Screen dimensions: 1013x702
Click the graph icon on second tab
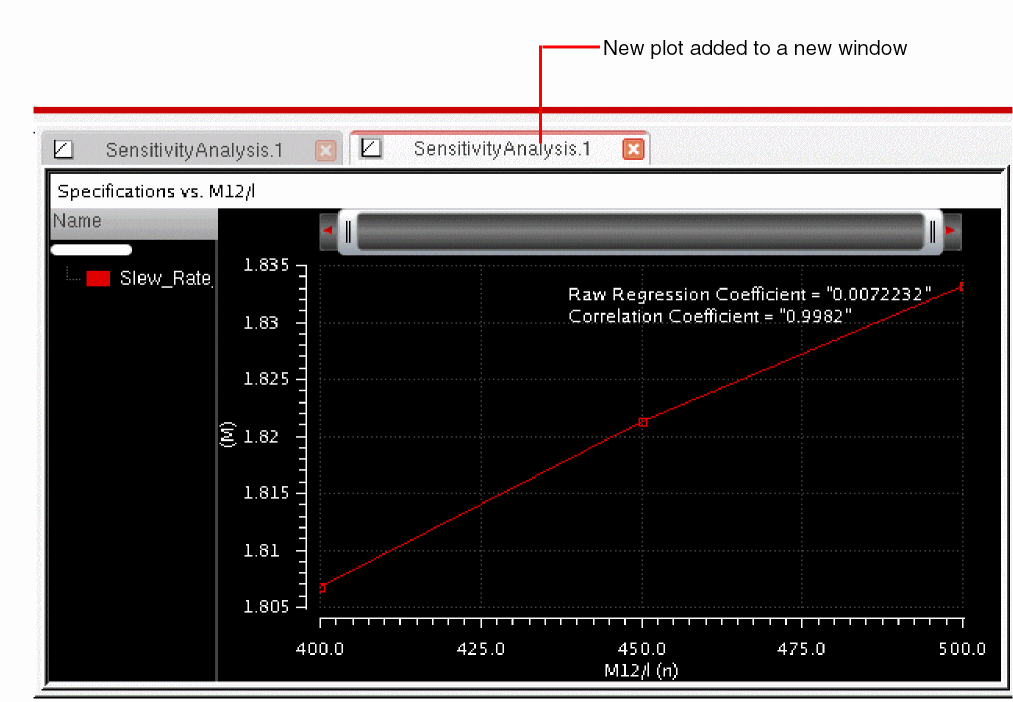click(371, 149)
